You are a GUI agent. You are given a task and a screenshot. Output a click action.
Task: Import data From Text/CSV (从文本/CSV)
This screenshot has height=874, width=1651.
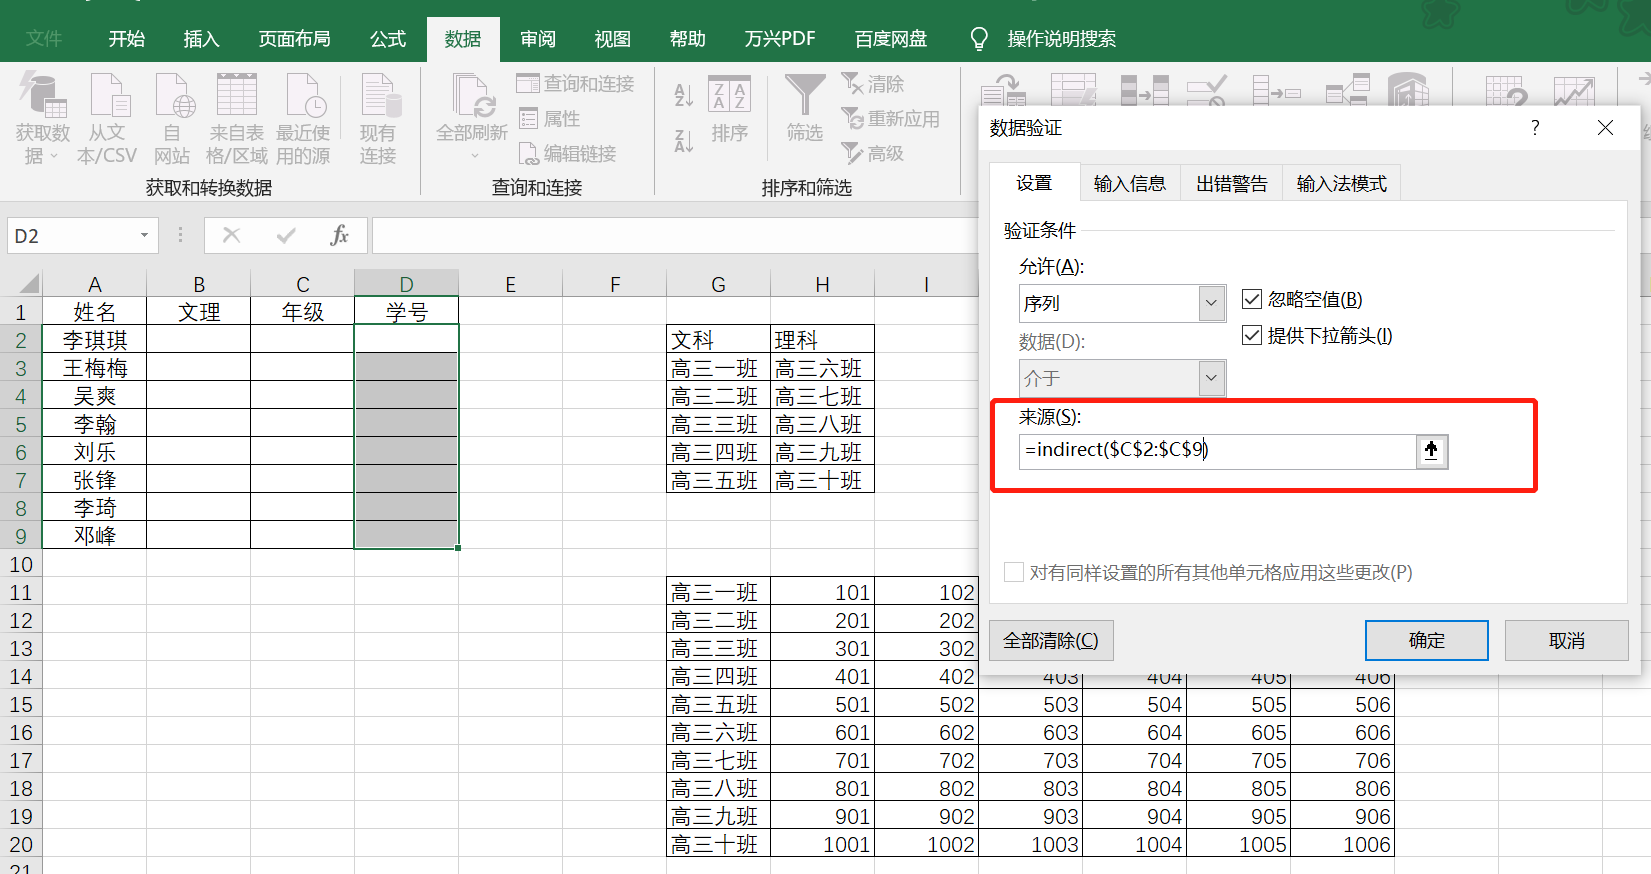click(x=107, y=119)
